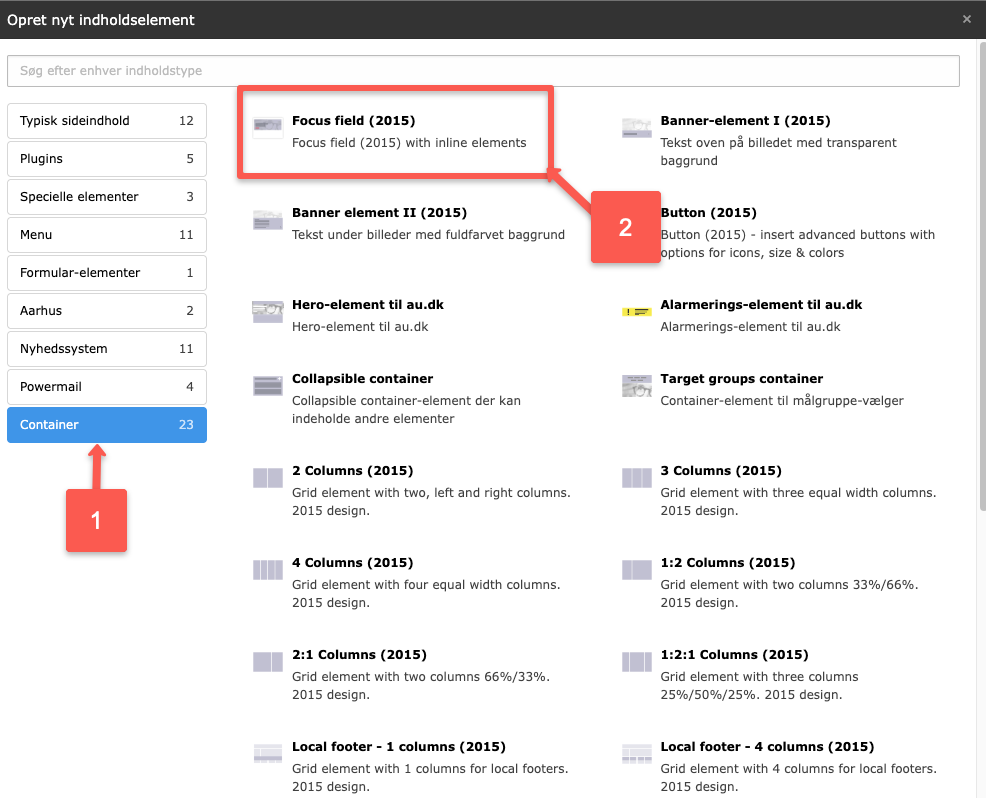Choose the 2 Columns (2015) grid icon

(x=267, y=478)
